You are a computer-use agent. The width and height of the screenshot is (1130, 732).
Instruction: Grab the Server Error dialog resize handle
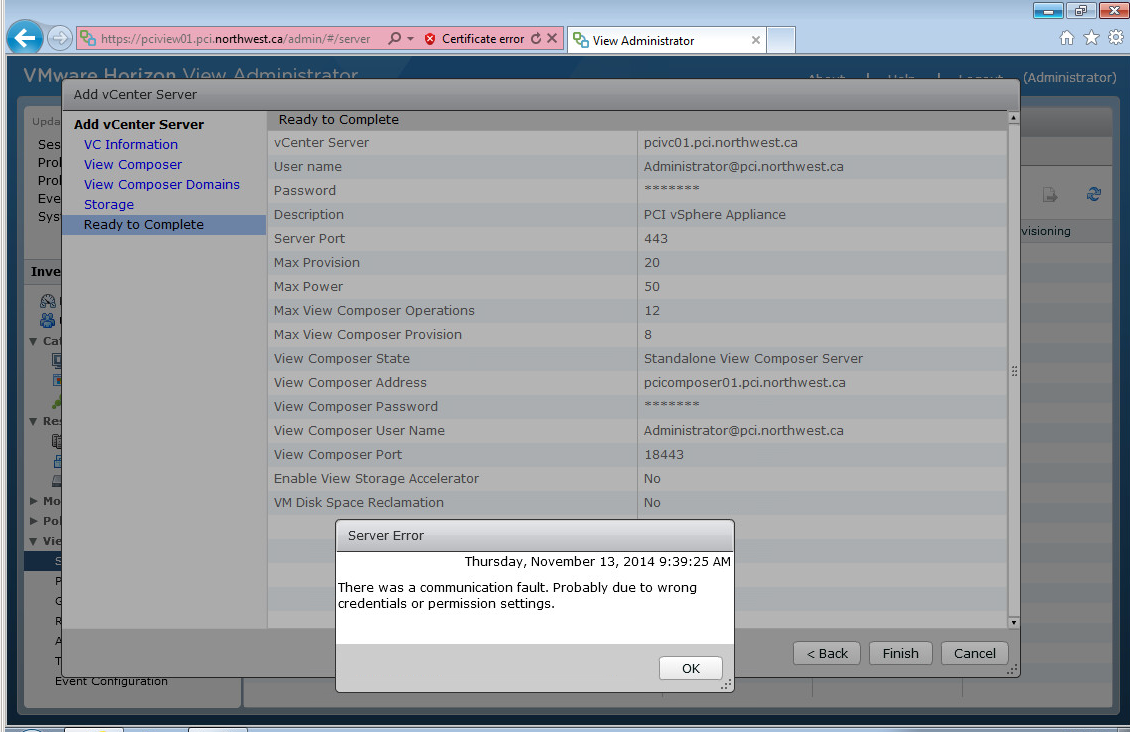(x=726, y=684)
